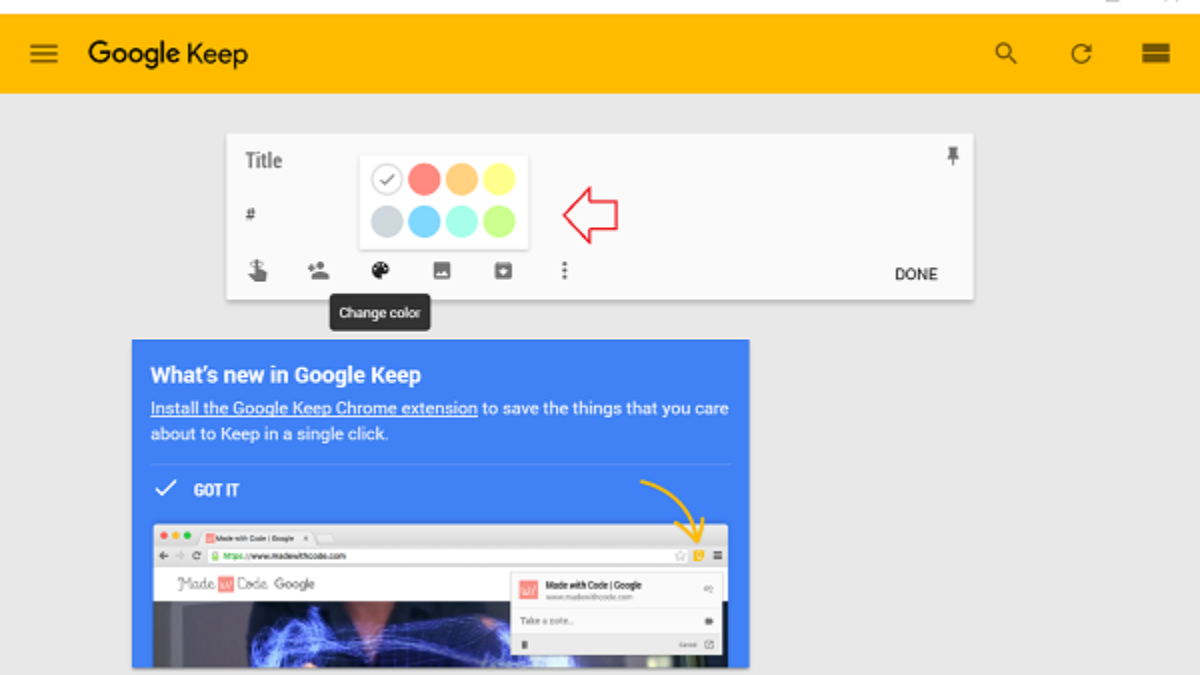Refresh notes with the reload icon

[x=1081, y=54]
